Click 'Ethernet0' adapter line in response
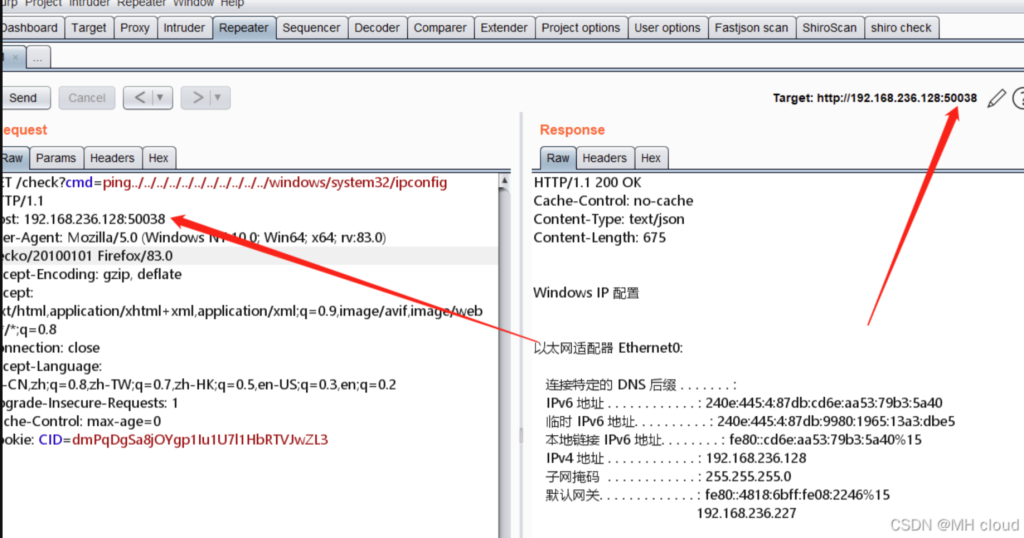Screen dimensions: 1024x538 [608, 348]
